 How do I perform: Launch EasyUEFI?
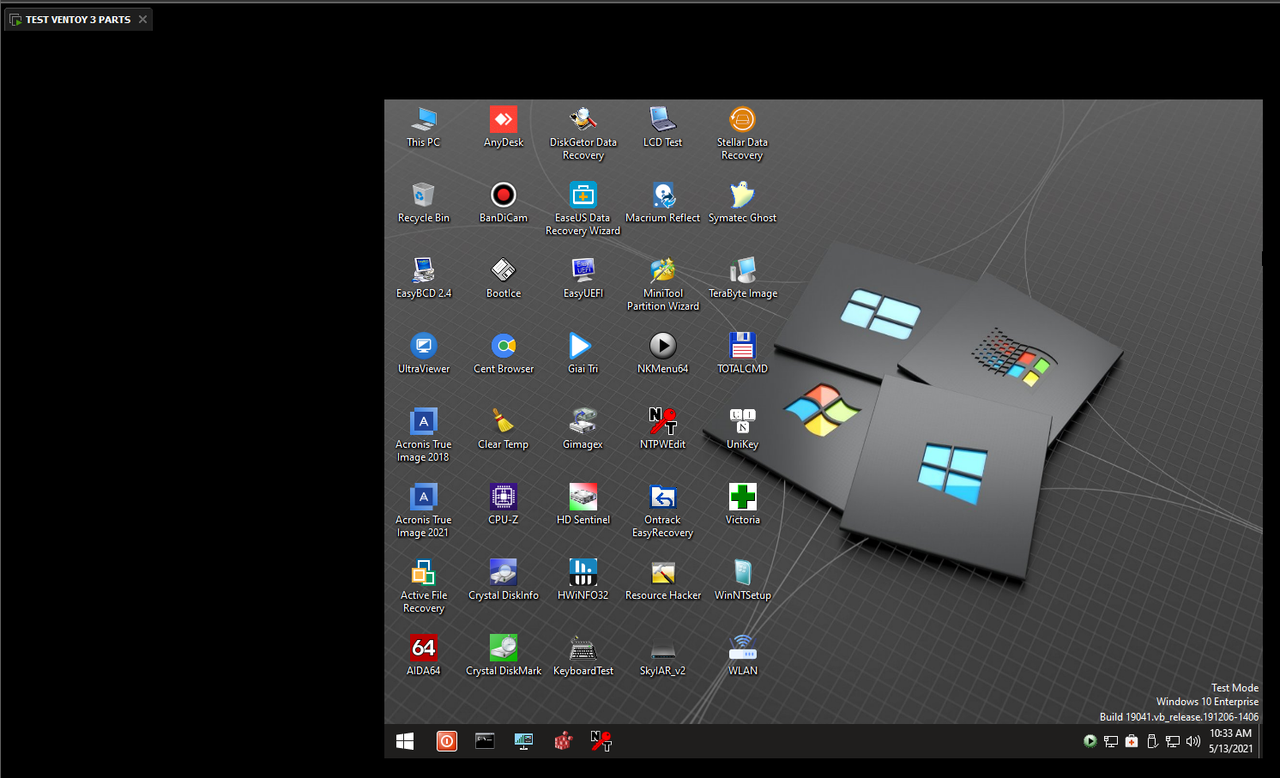coord(583,278)
